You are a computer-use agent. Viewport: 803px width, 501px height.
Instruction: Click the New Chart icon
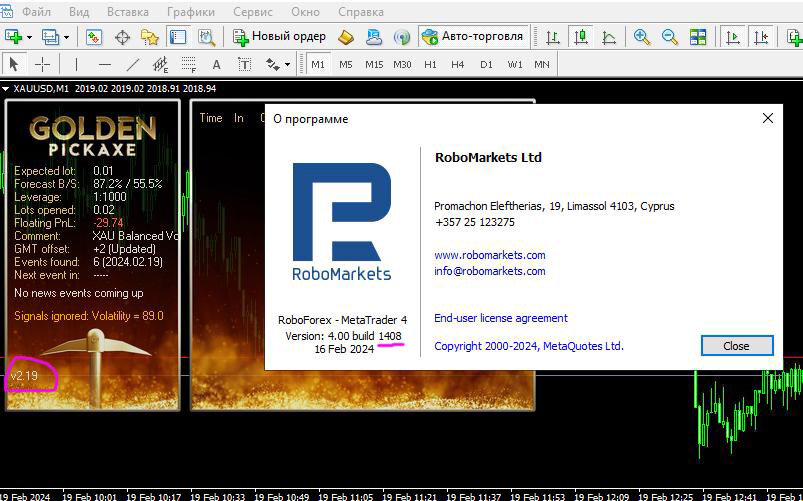tap(12, 37)
